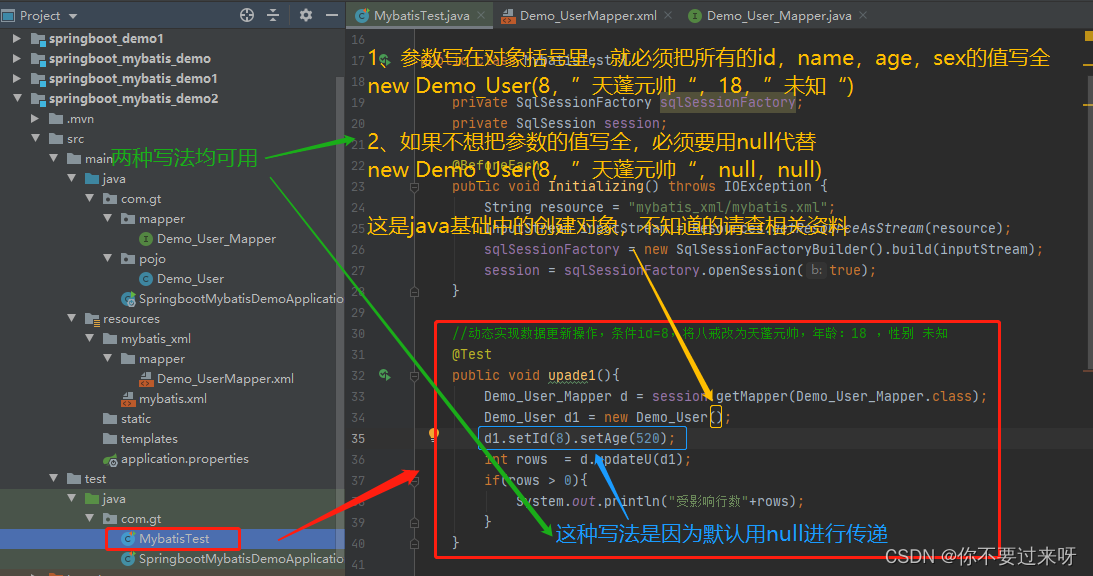Click the run test gutter icon at line 32
Screen dimensions: 1093x576
tap(384, 375)
